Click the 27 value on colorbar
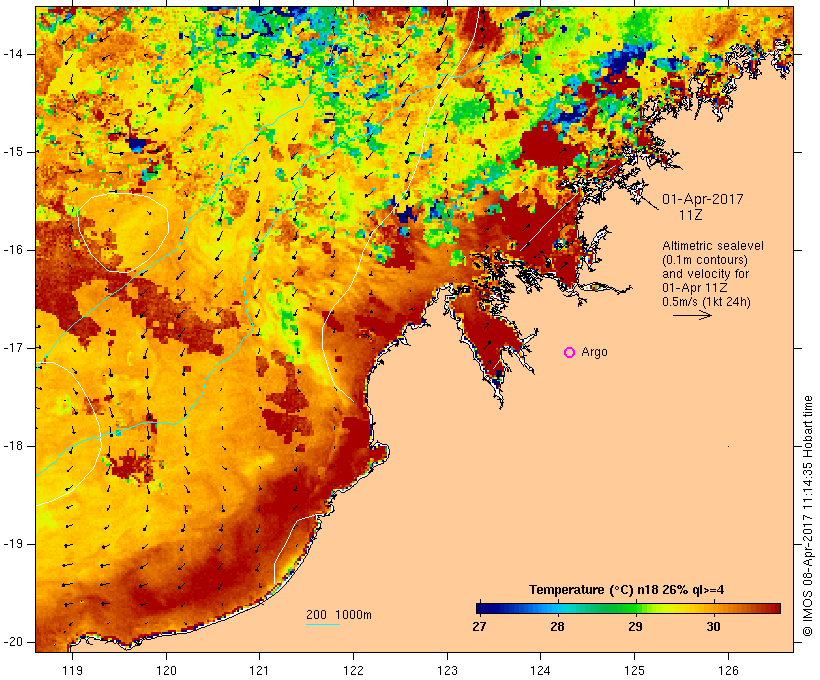 pos(479,626)
